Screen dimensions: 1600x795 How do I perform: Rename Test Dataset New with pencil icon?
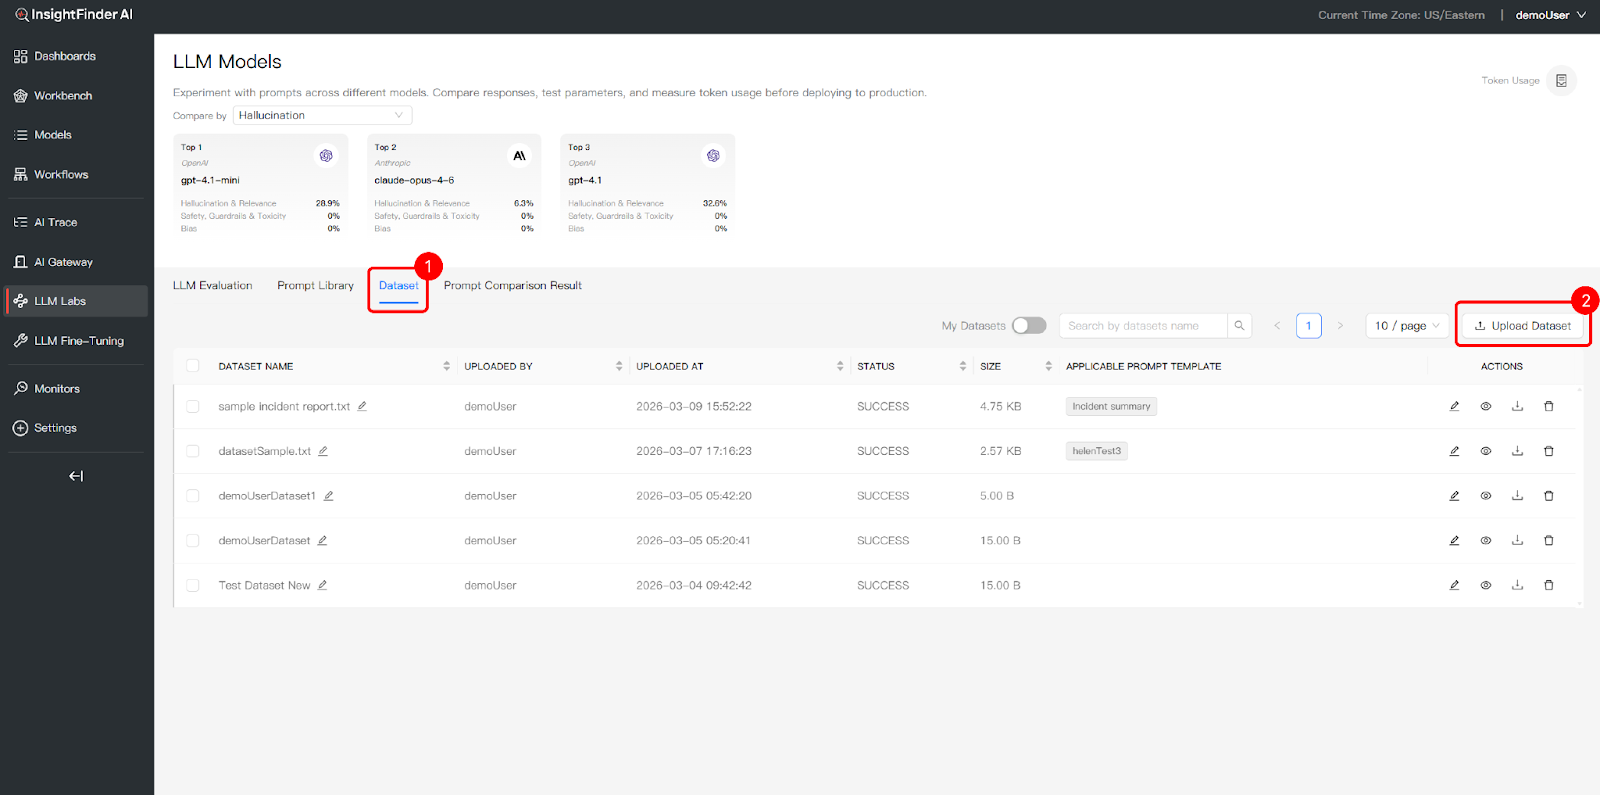[x=322, y=585]
